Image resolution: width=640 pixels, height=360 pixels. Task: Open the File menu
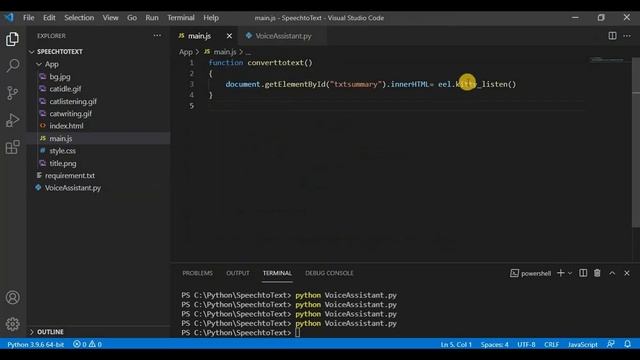[x=29, y=18]
